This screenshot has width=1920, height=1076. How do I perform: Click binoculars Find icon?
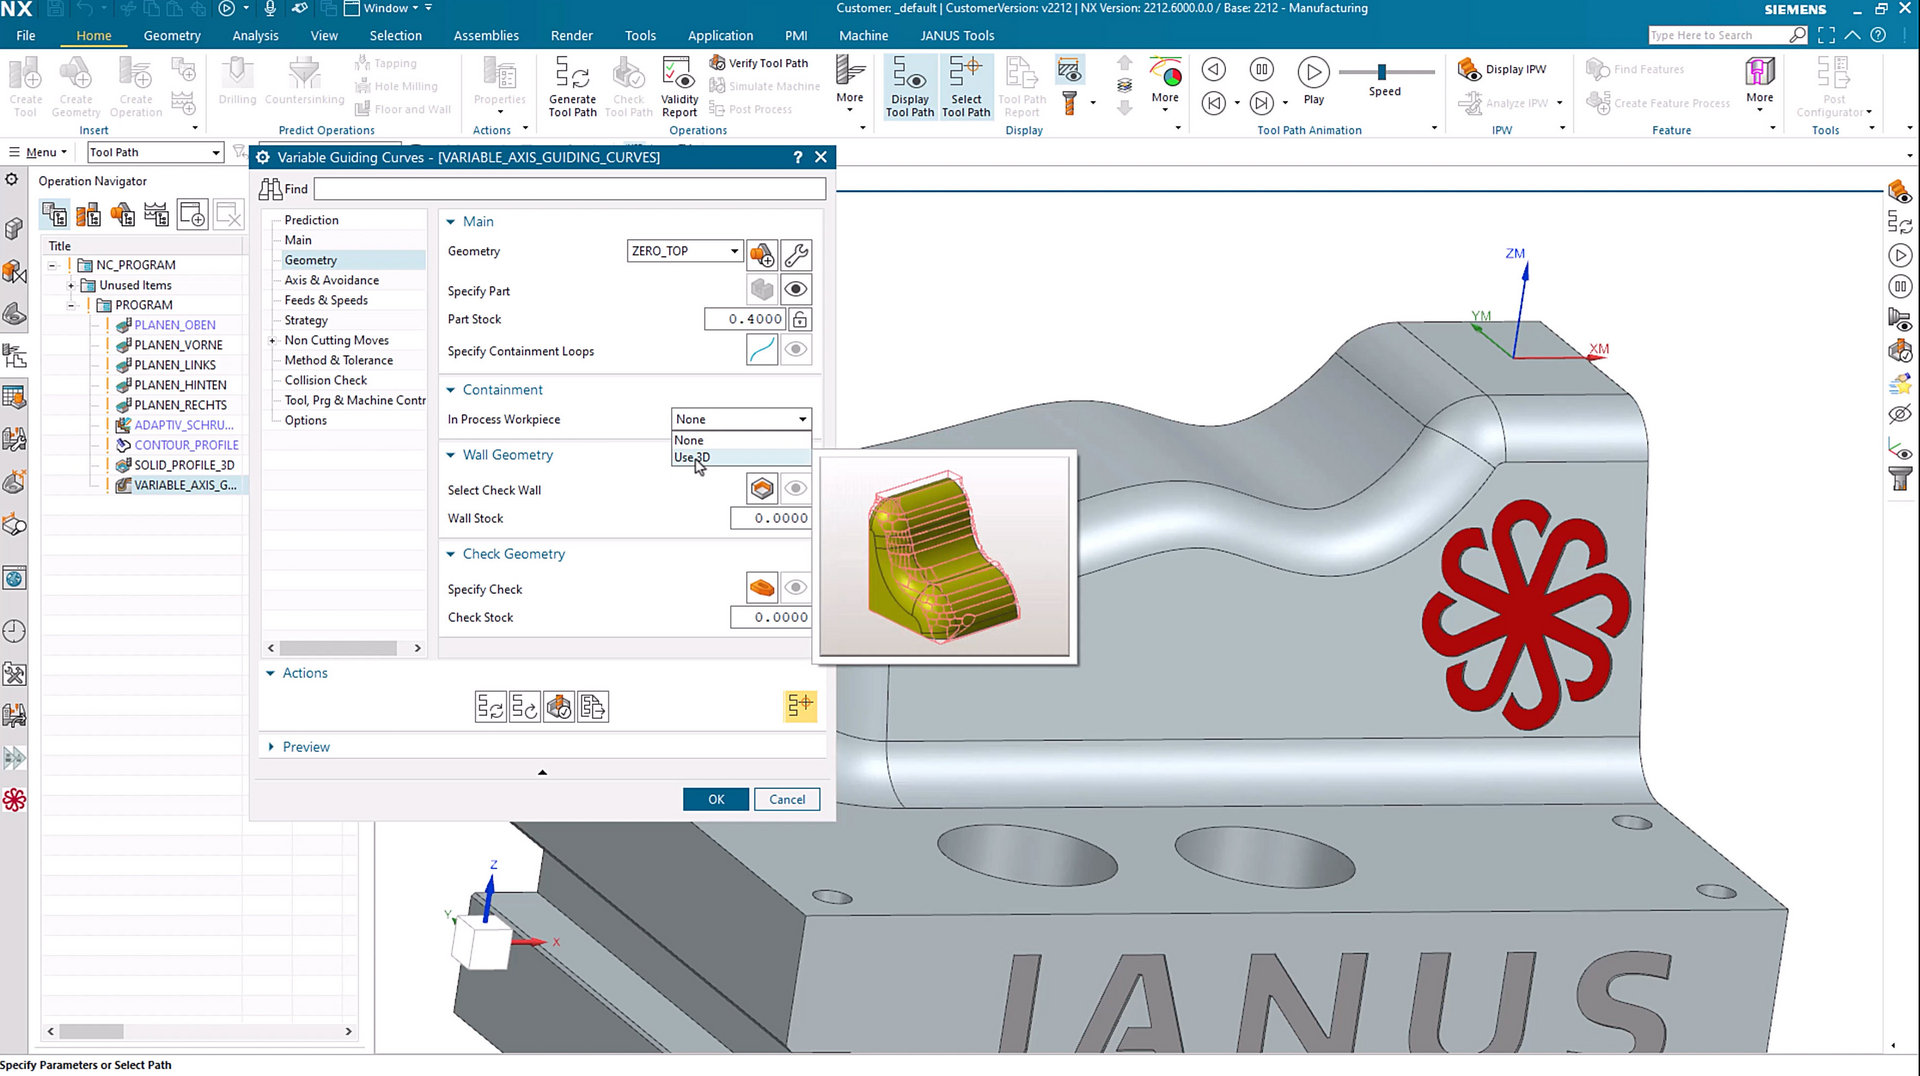click(270, 189)
